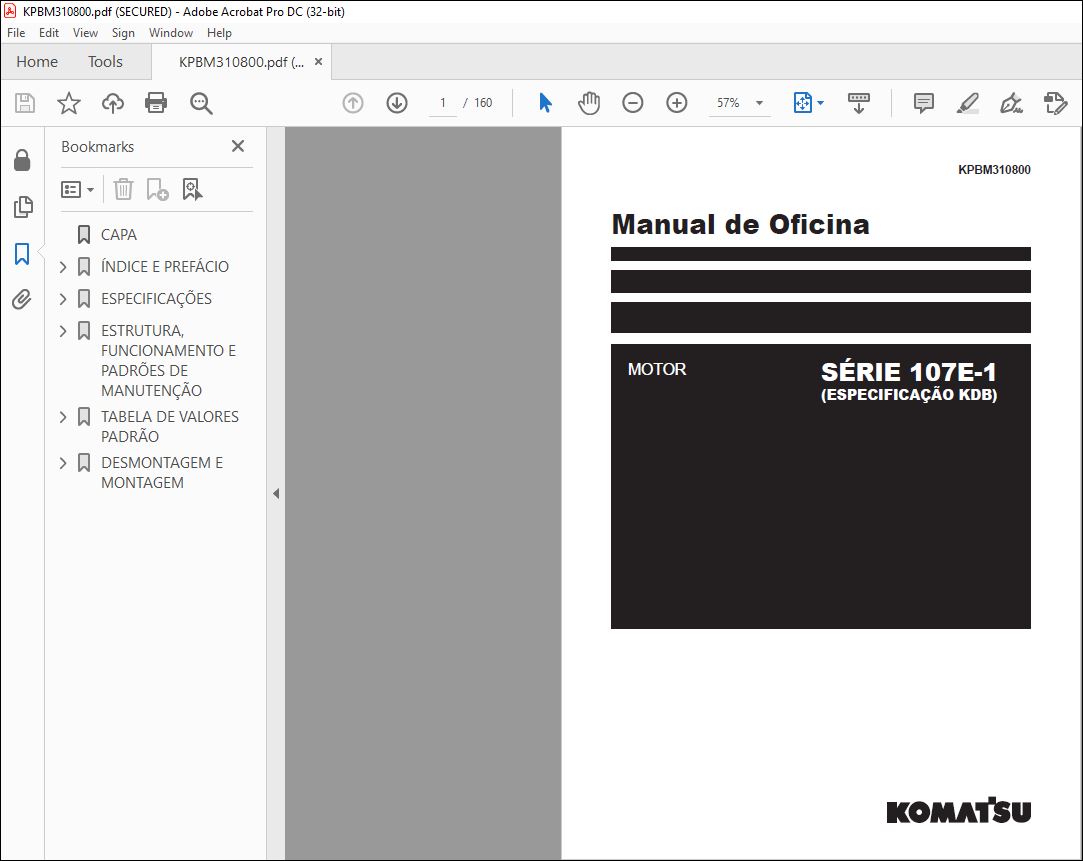Image resolution: width=1083 pixels, height=861 pixels.
Task: Activate the Hand pan tool
Action: click(588, 103)
